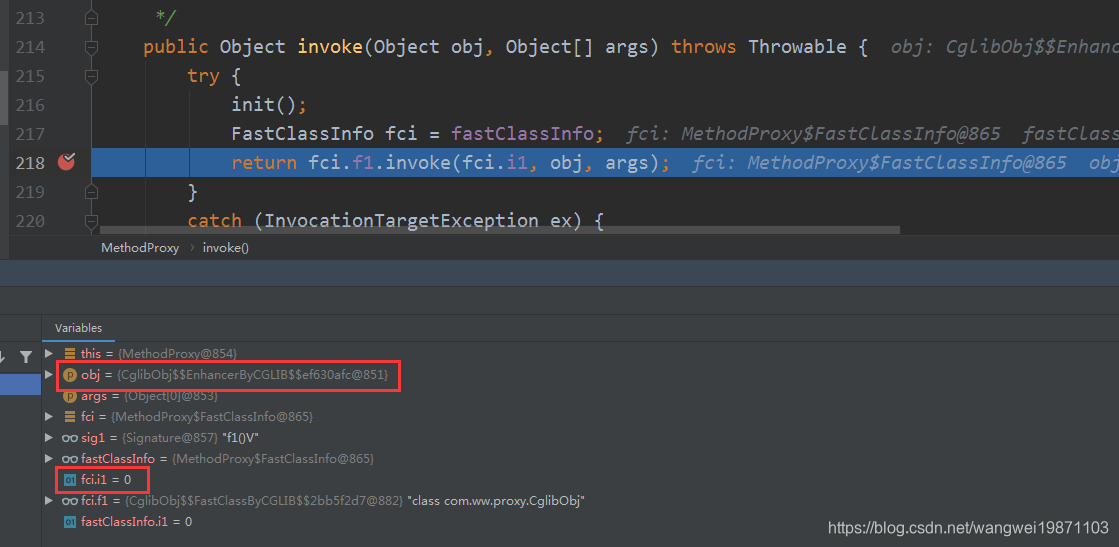Expand the 'this' variable node
Viewport: 1119px width, 547px height.
coord(49,353)
